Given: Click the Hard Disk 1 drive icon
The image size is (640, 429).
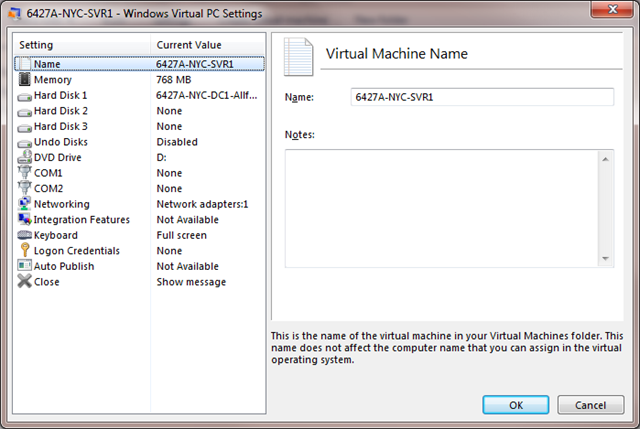Looking at the screenshot, I should pyautogui.click(x=24, y=97).
